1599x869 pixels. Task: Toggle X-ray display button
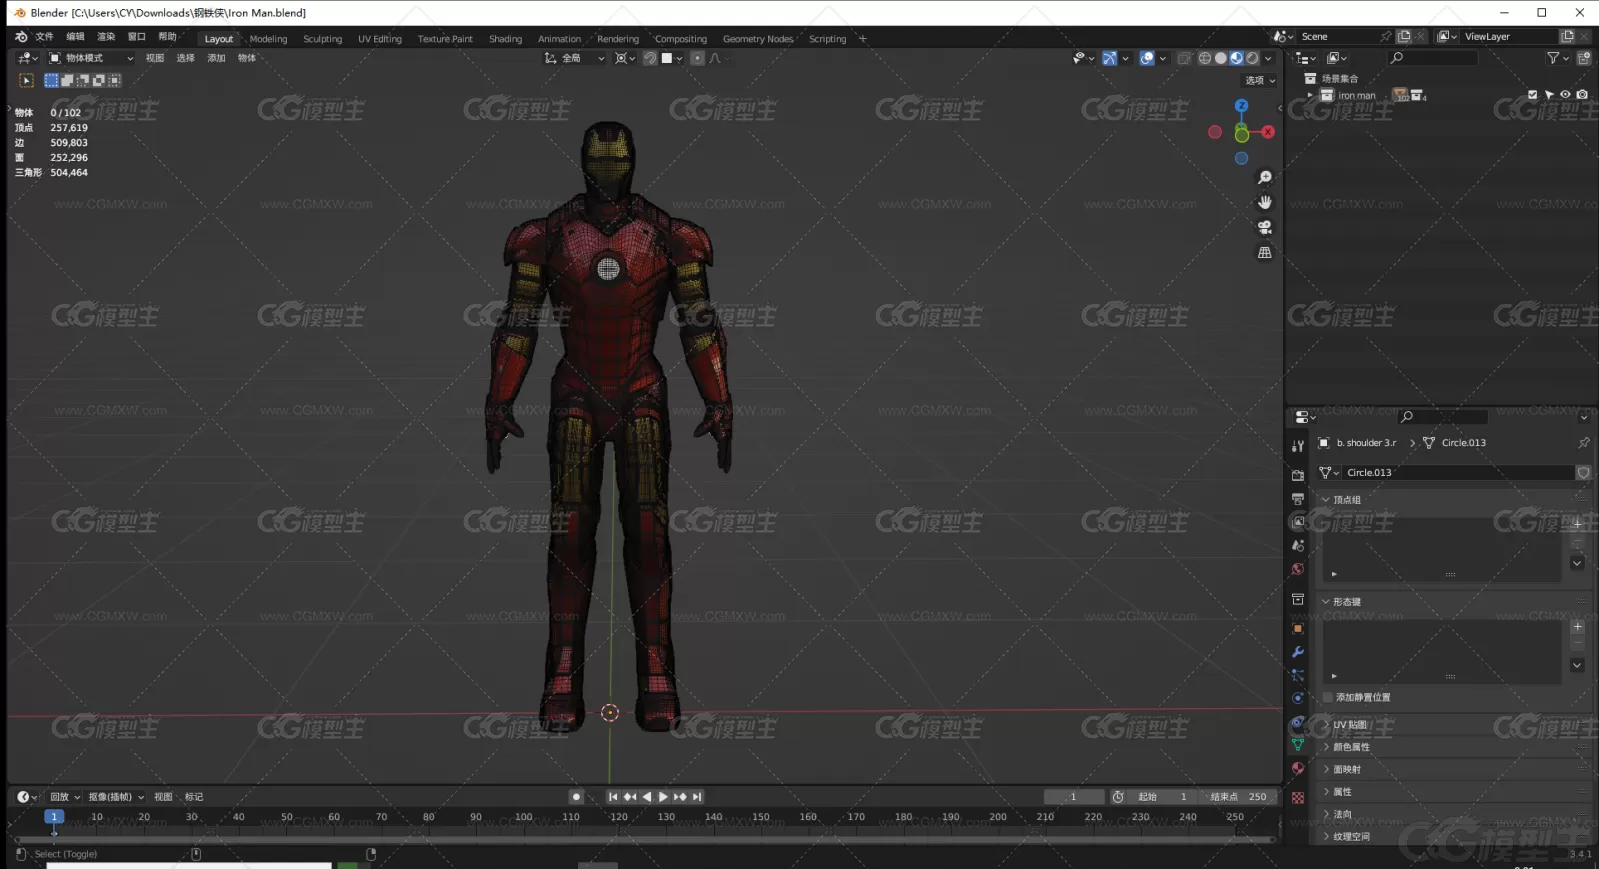pyautogui.click(x=1184, y=58)
